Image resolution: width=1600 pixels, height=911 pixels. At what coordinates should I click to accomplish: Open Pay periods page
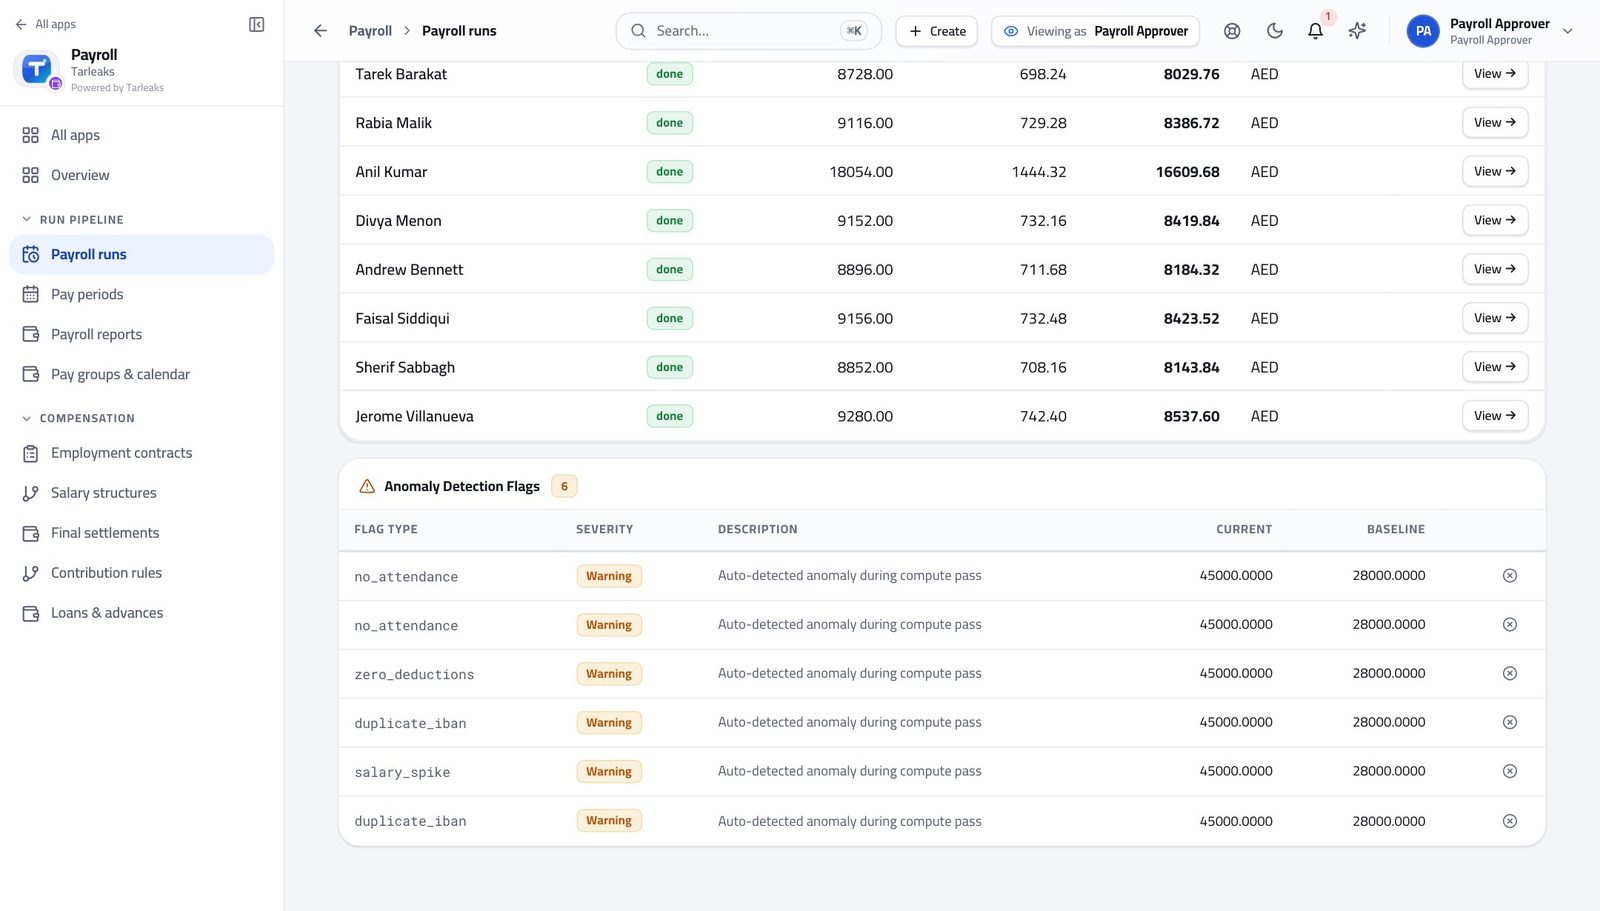pos(141,295)
